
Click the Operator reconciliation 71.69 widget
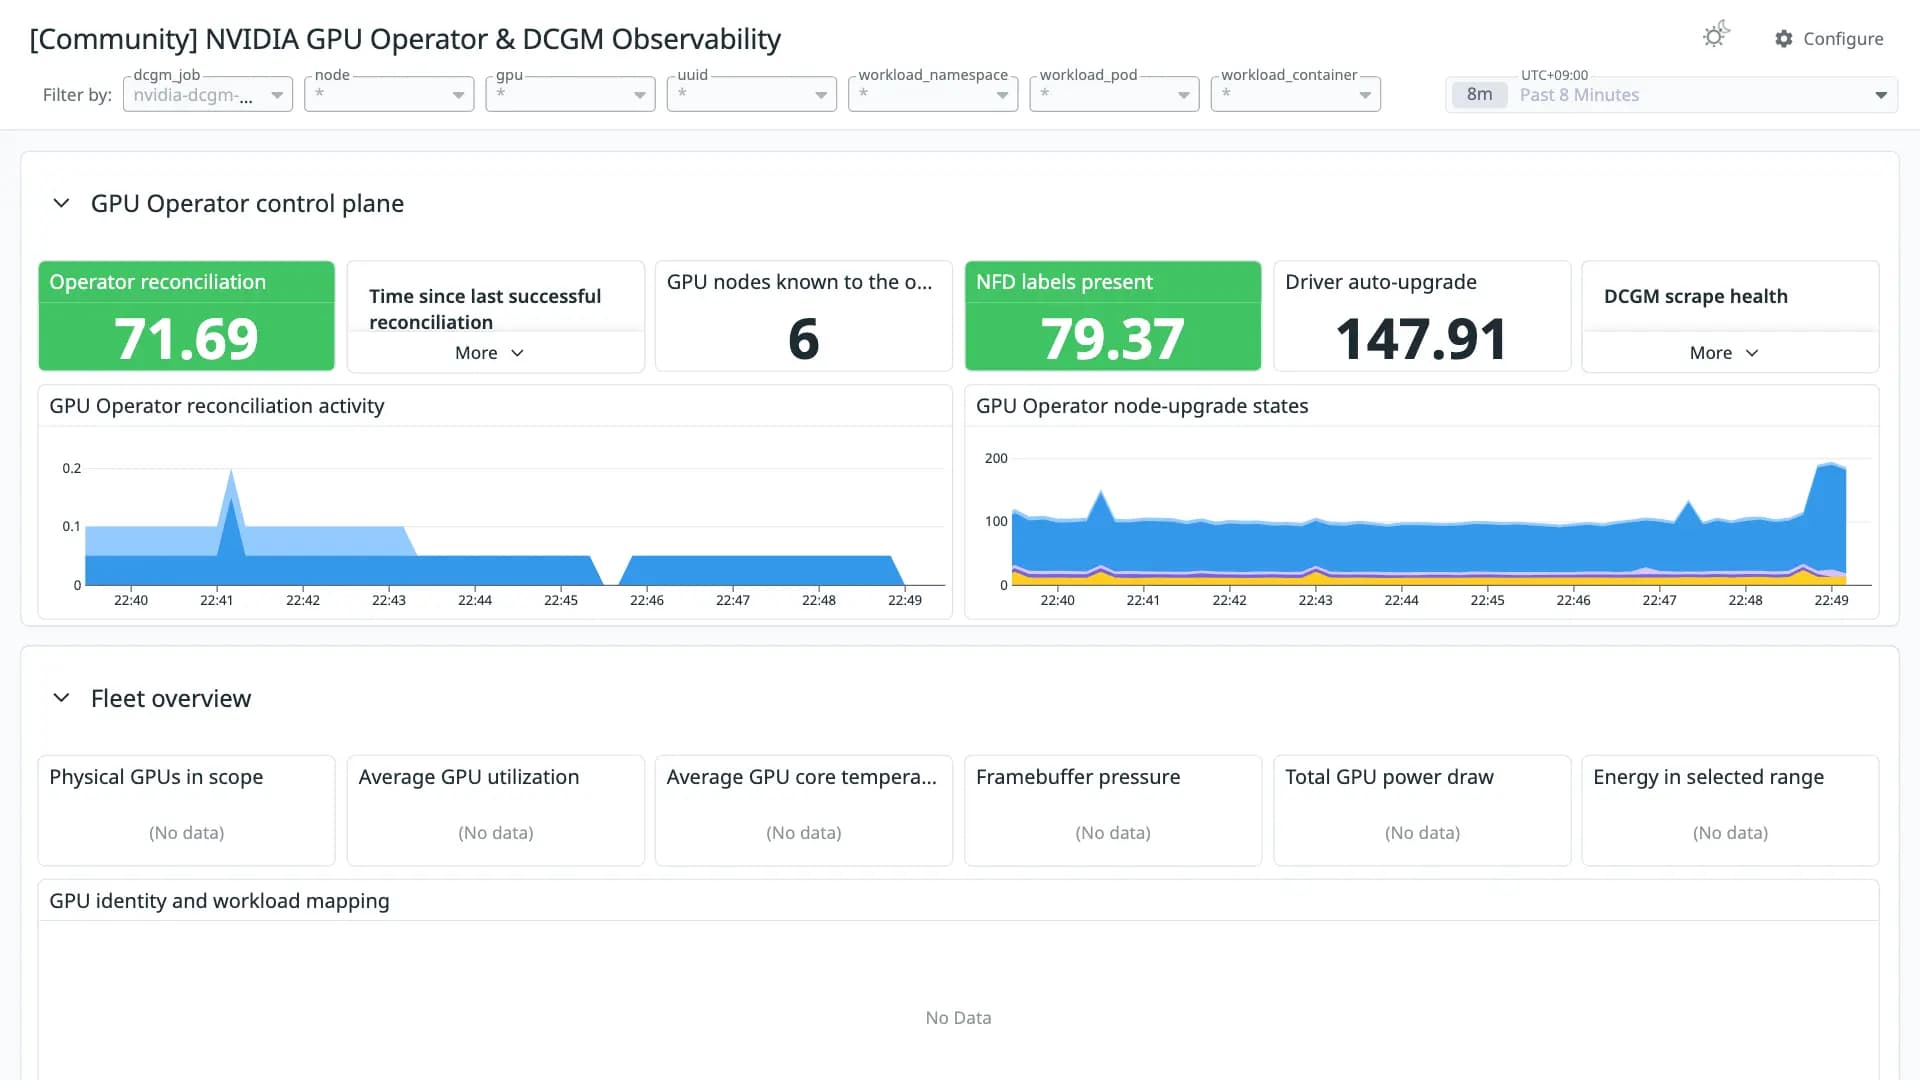[x=186, y=316]
